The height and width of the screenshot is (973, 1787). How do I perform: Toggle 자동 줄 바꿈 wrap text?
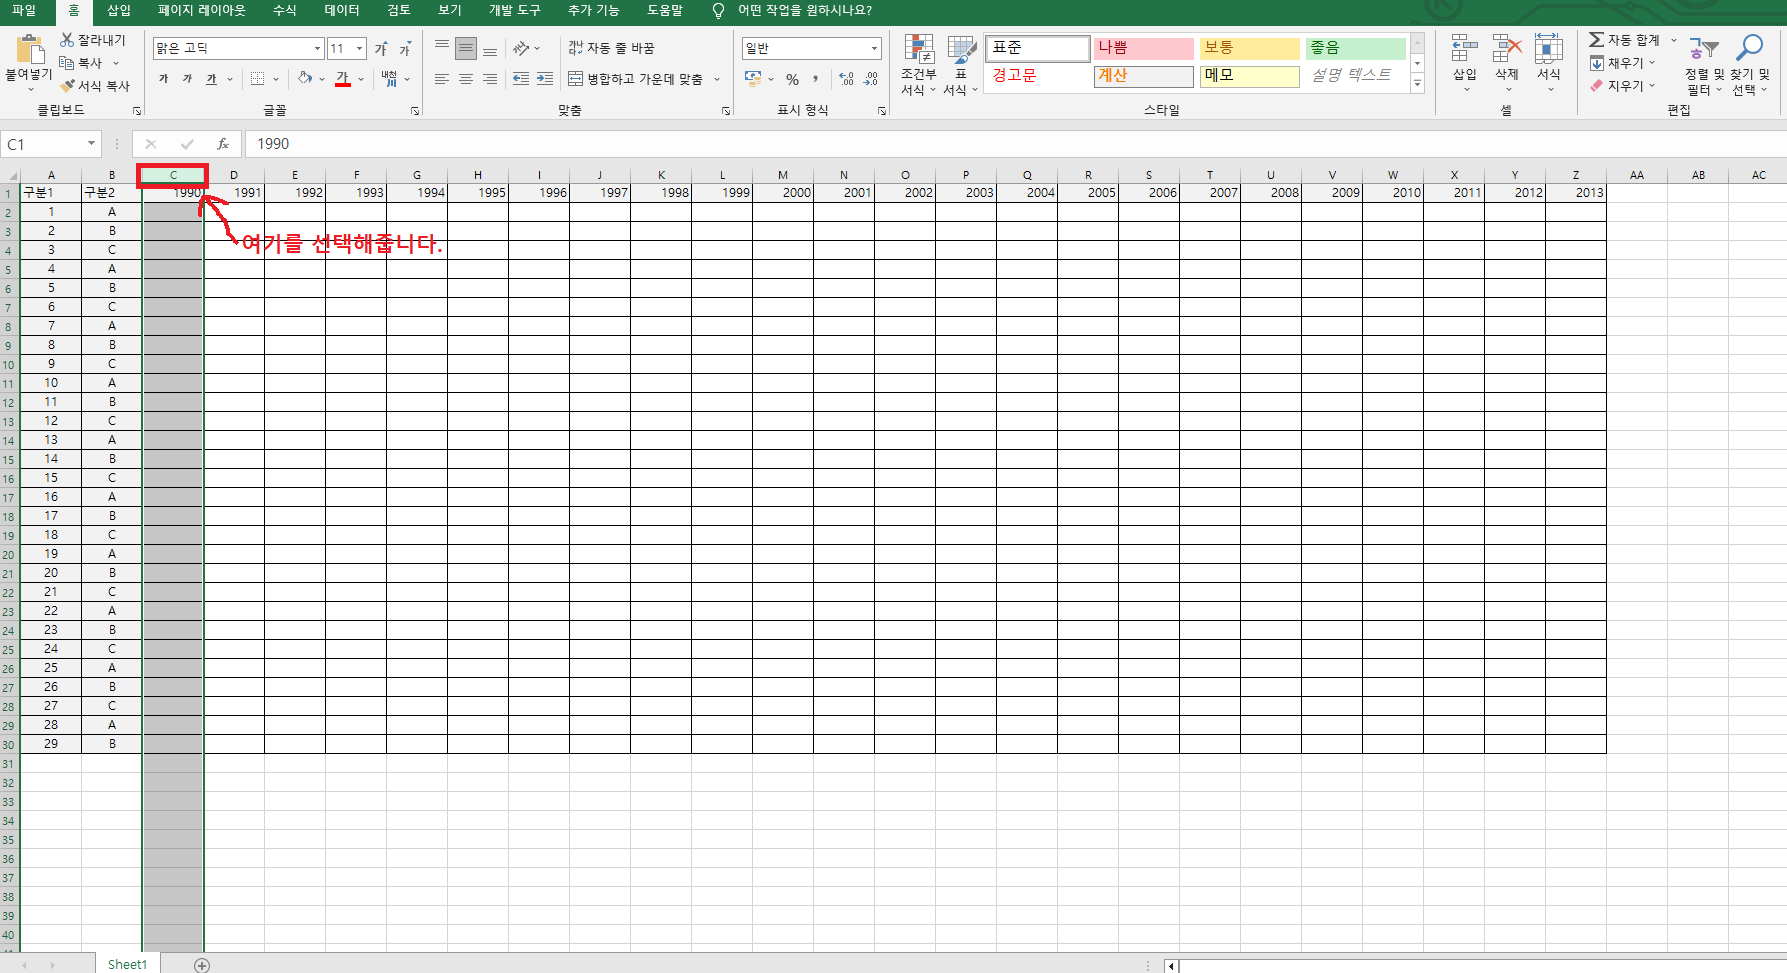(611, 48)
